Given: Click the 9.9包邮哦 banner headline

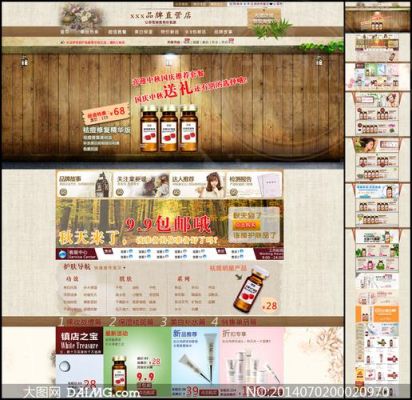Looking at the screenshot, I should [x=168, y=224].
